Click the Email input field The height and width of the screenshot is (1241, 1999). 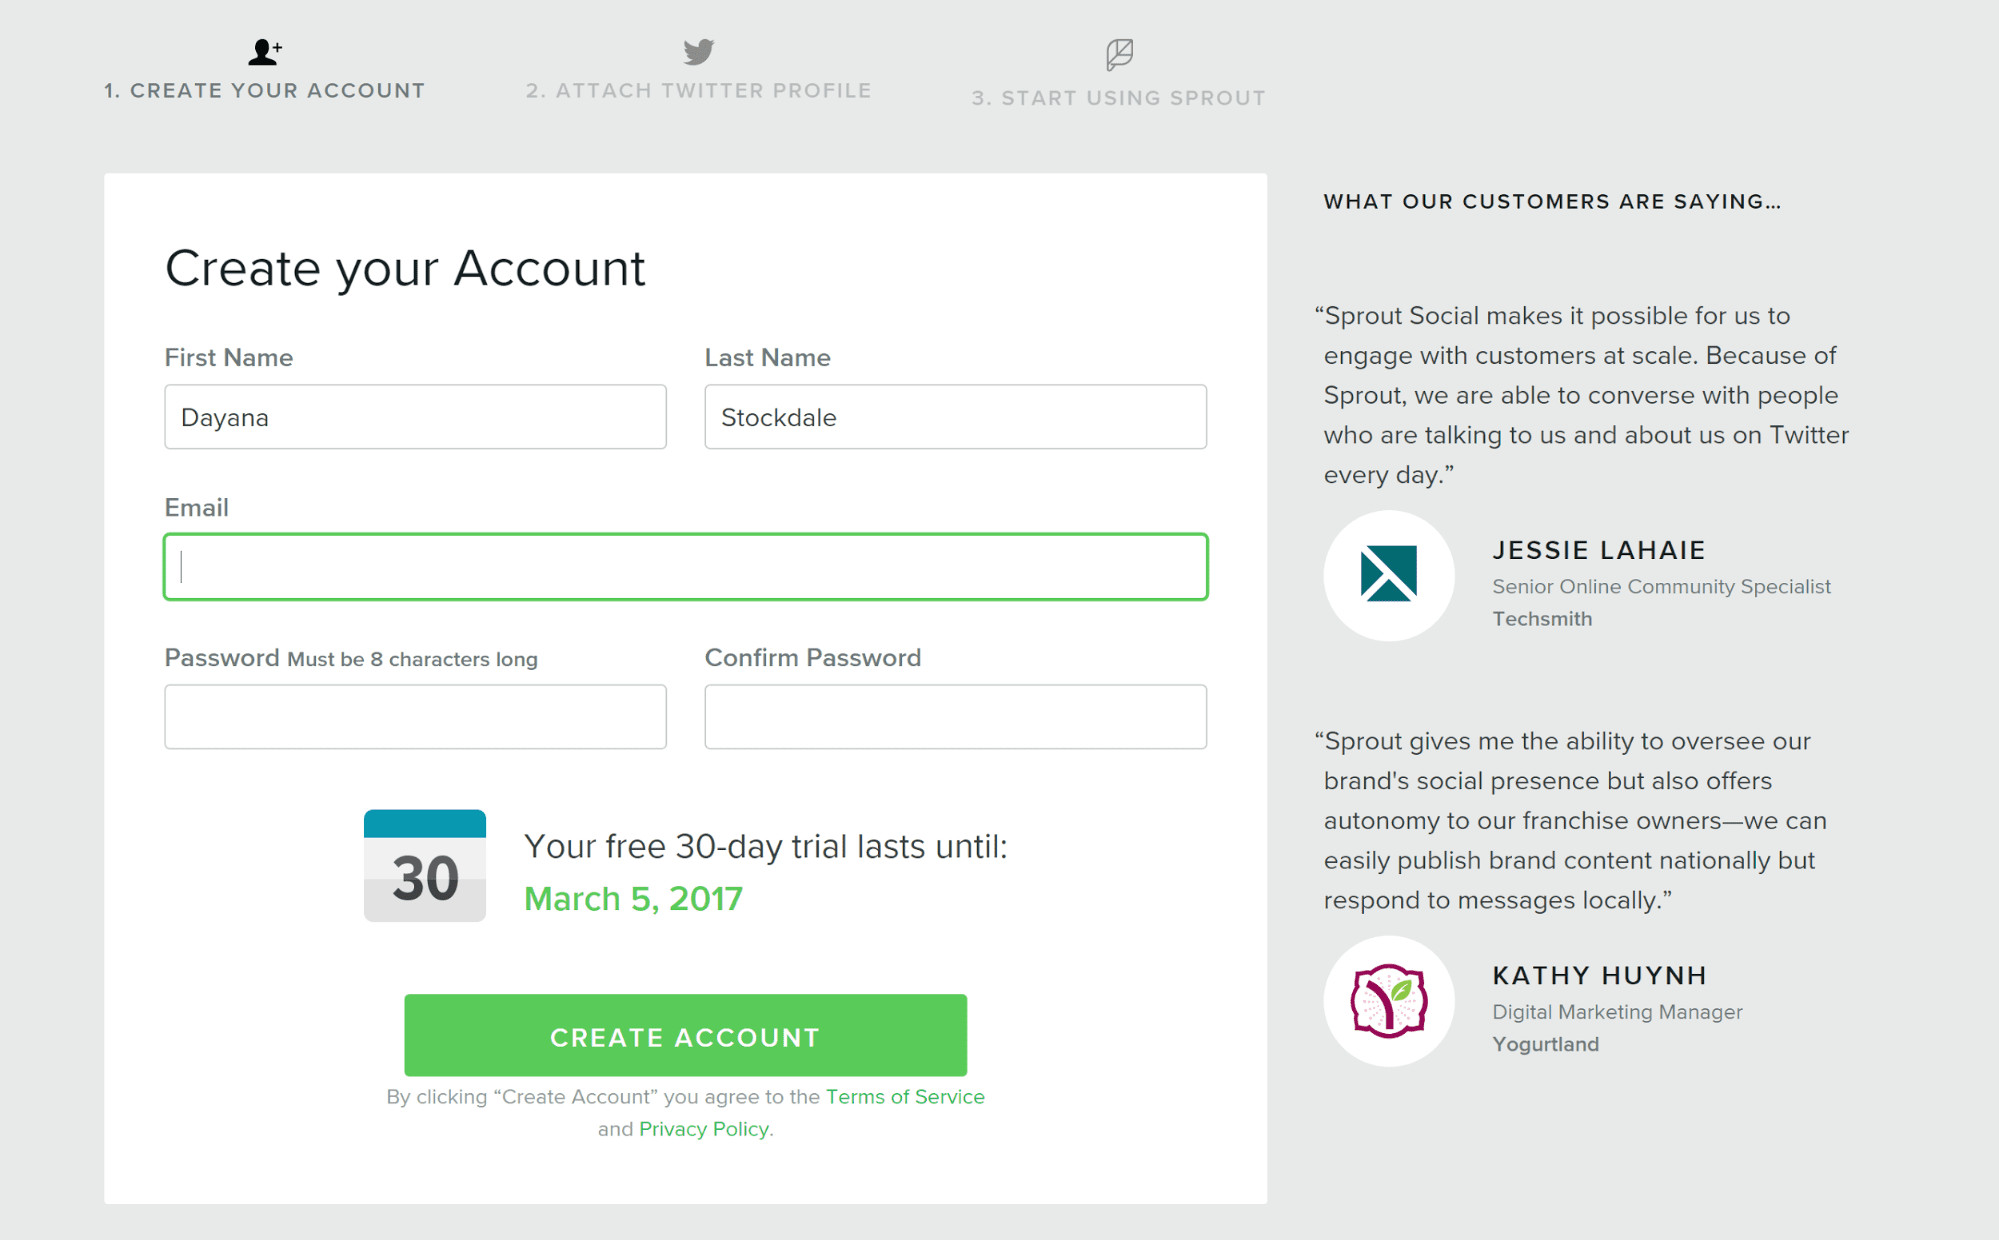coord(686,567)
